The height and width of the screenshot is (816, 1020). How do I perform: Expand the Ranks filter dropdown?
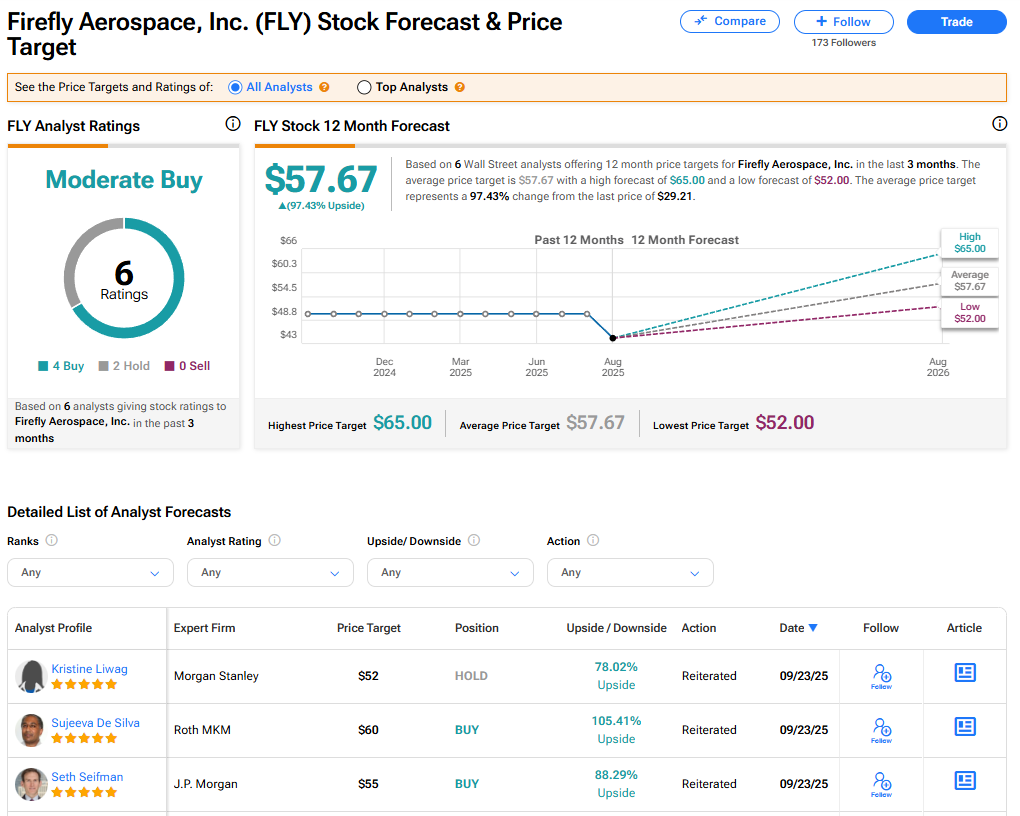tap(90, 572)
